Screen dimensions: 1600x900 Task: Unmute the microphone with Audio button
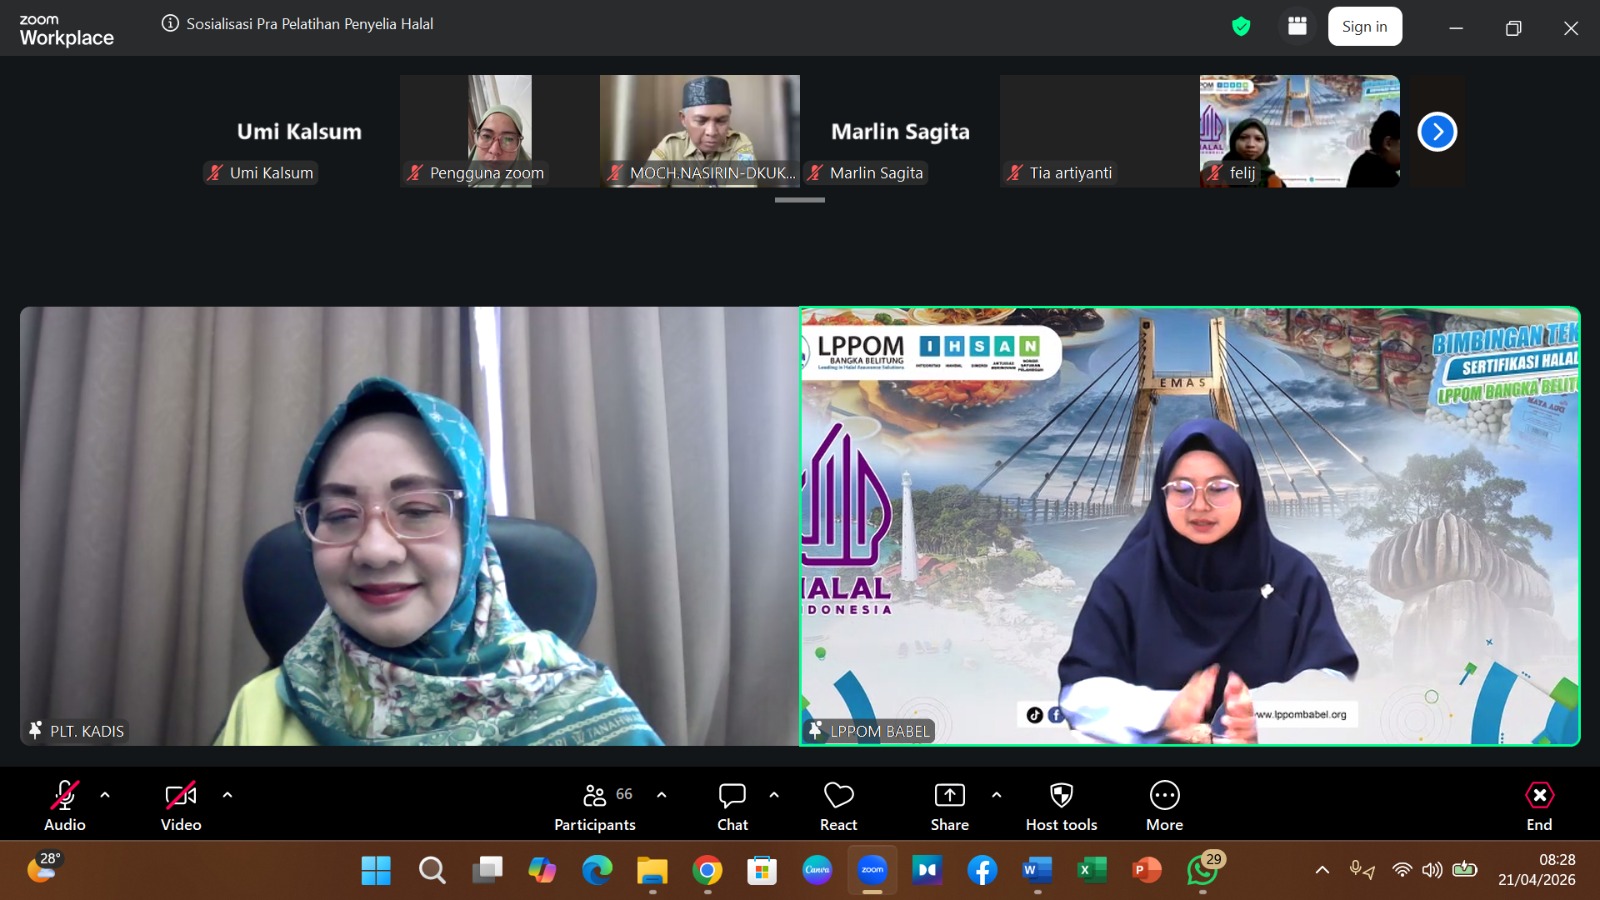(65, 805)
